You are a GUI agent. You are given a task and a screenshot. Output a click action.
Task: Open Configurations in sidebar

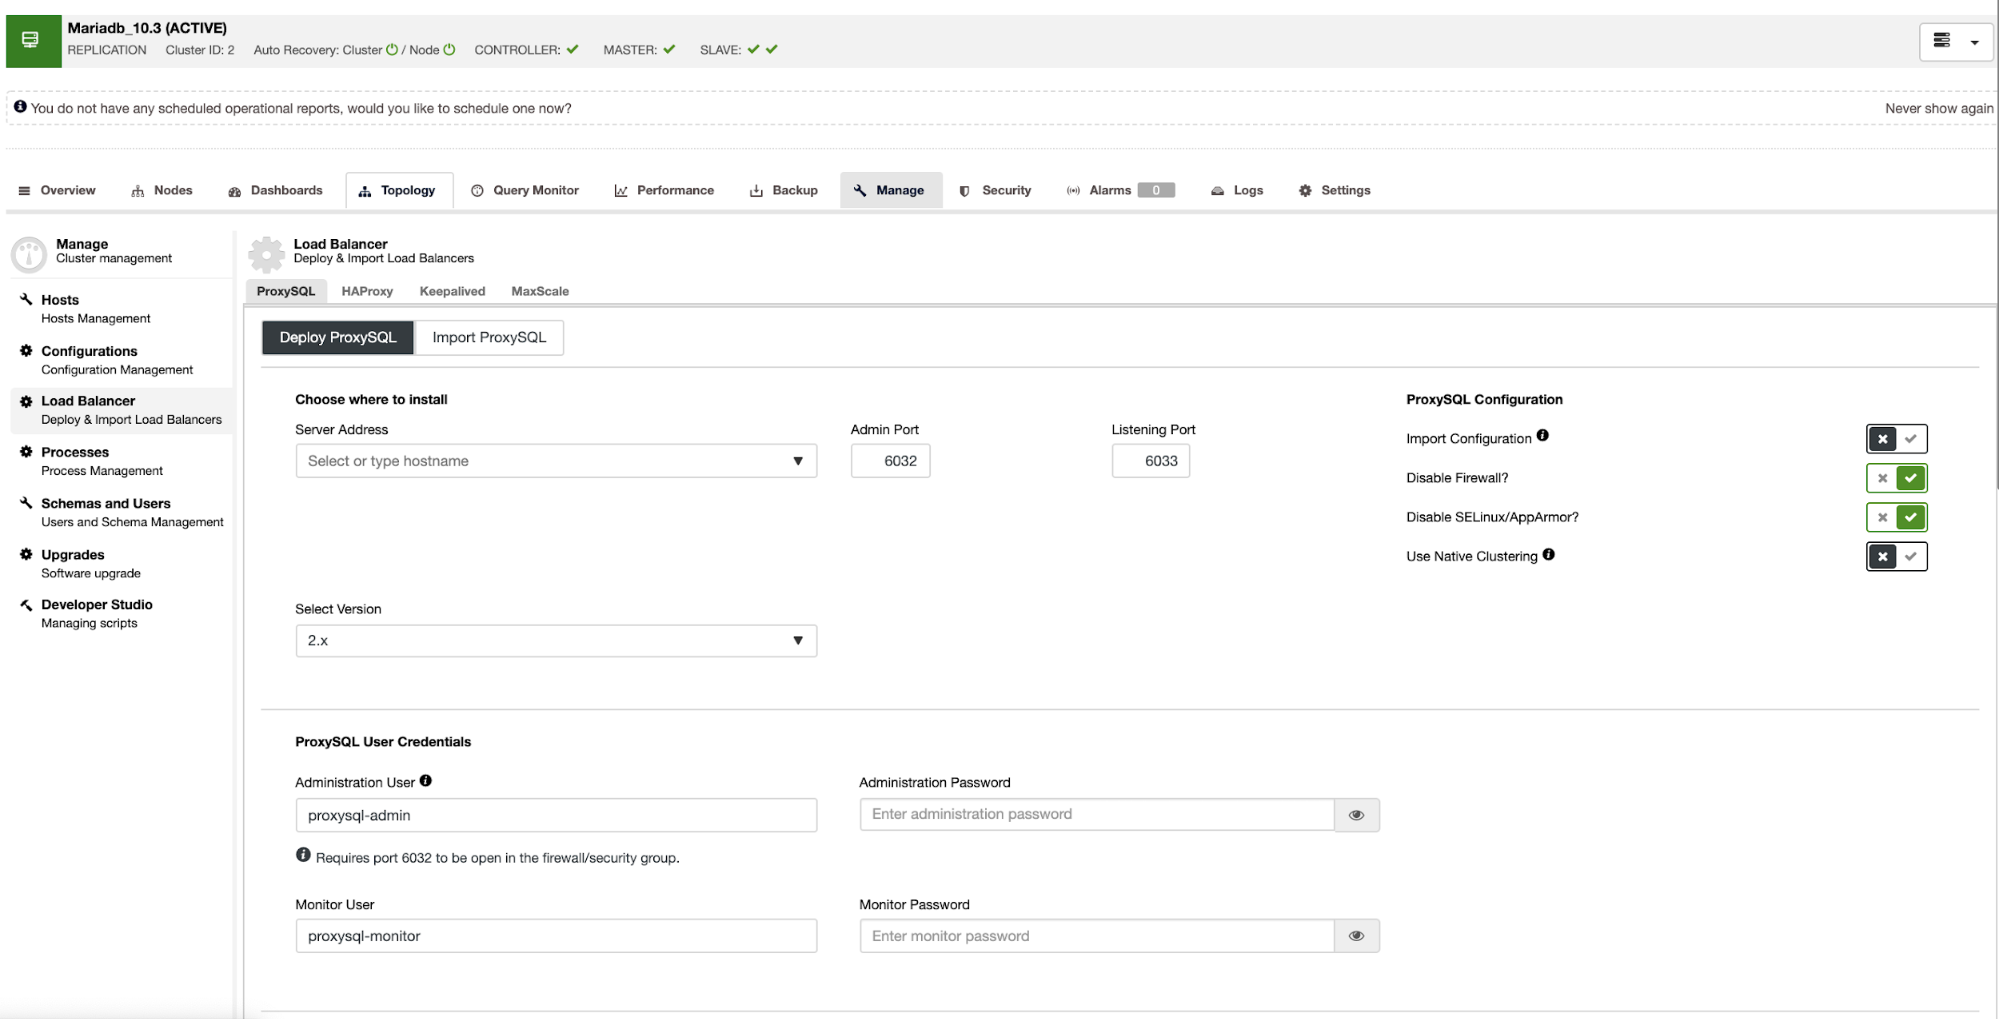(120, 360)
